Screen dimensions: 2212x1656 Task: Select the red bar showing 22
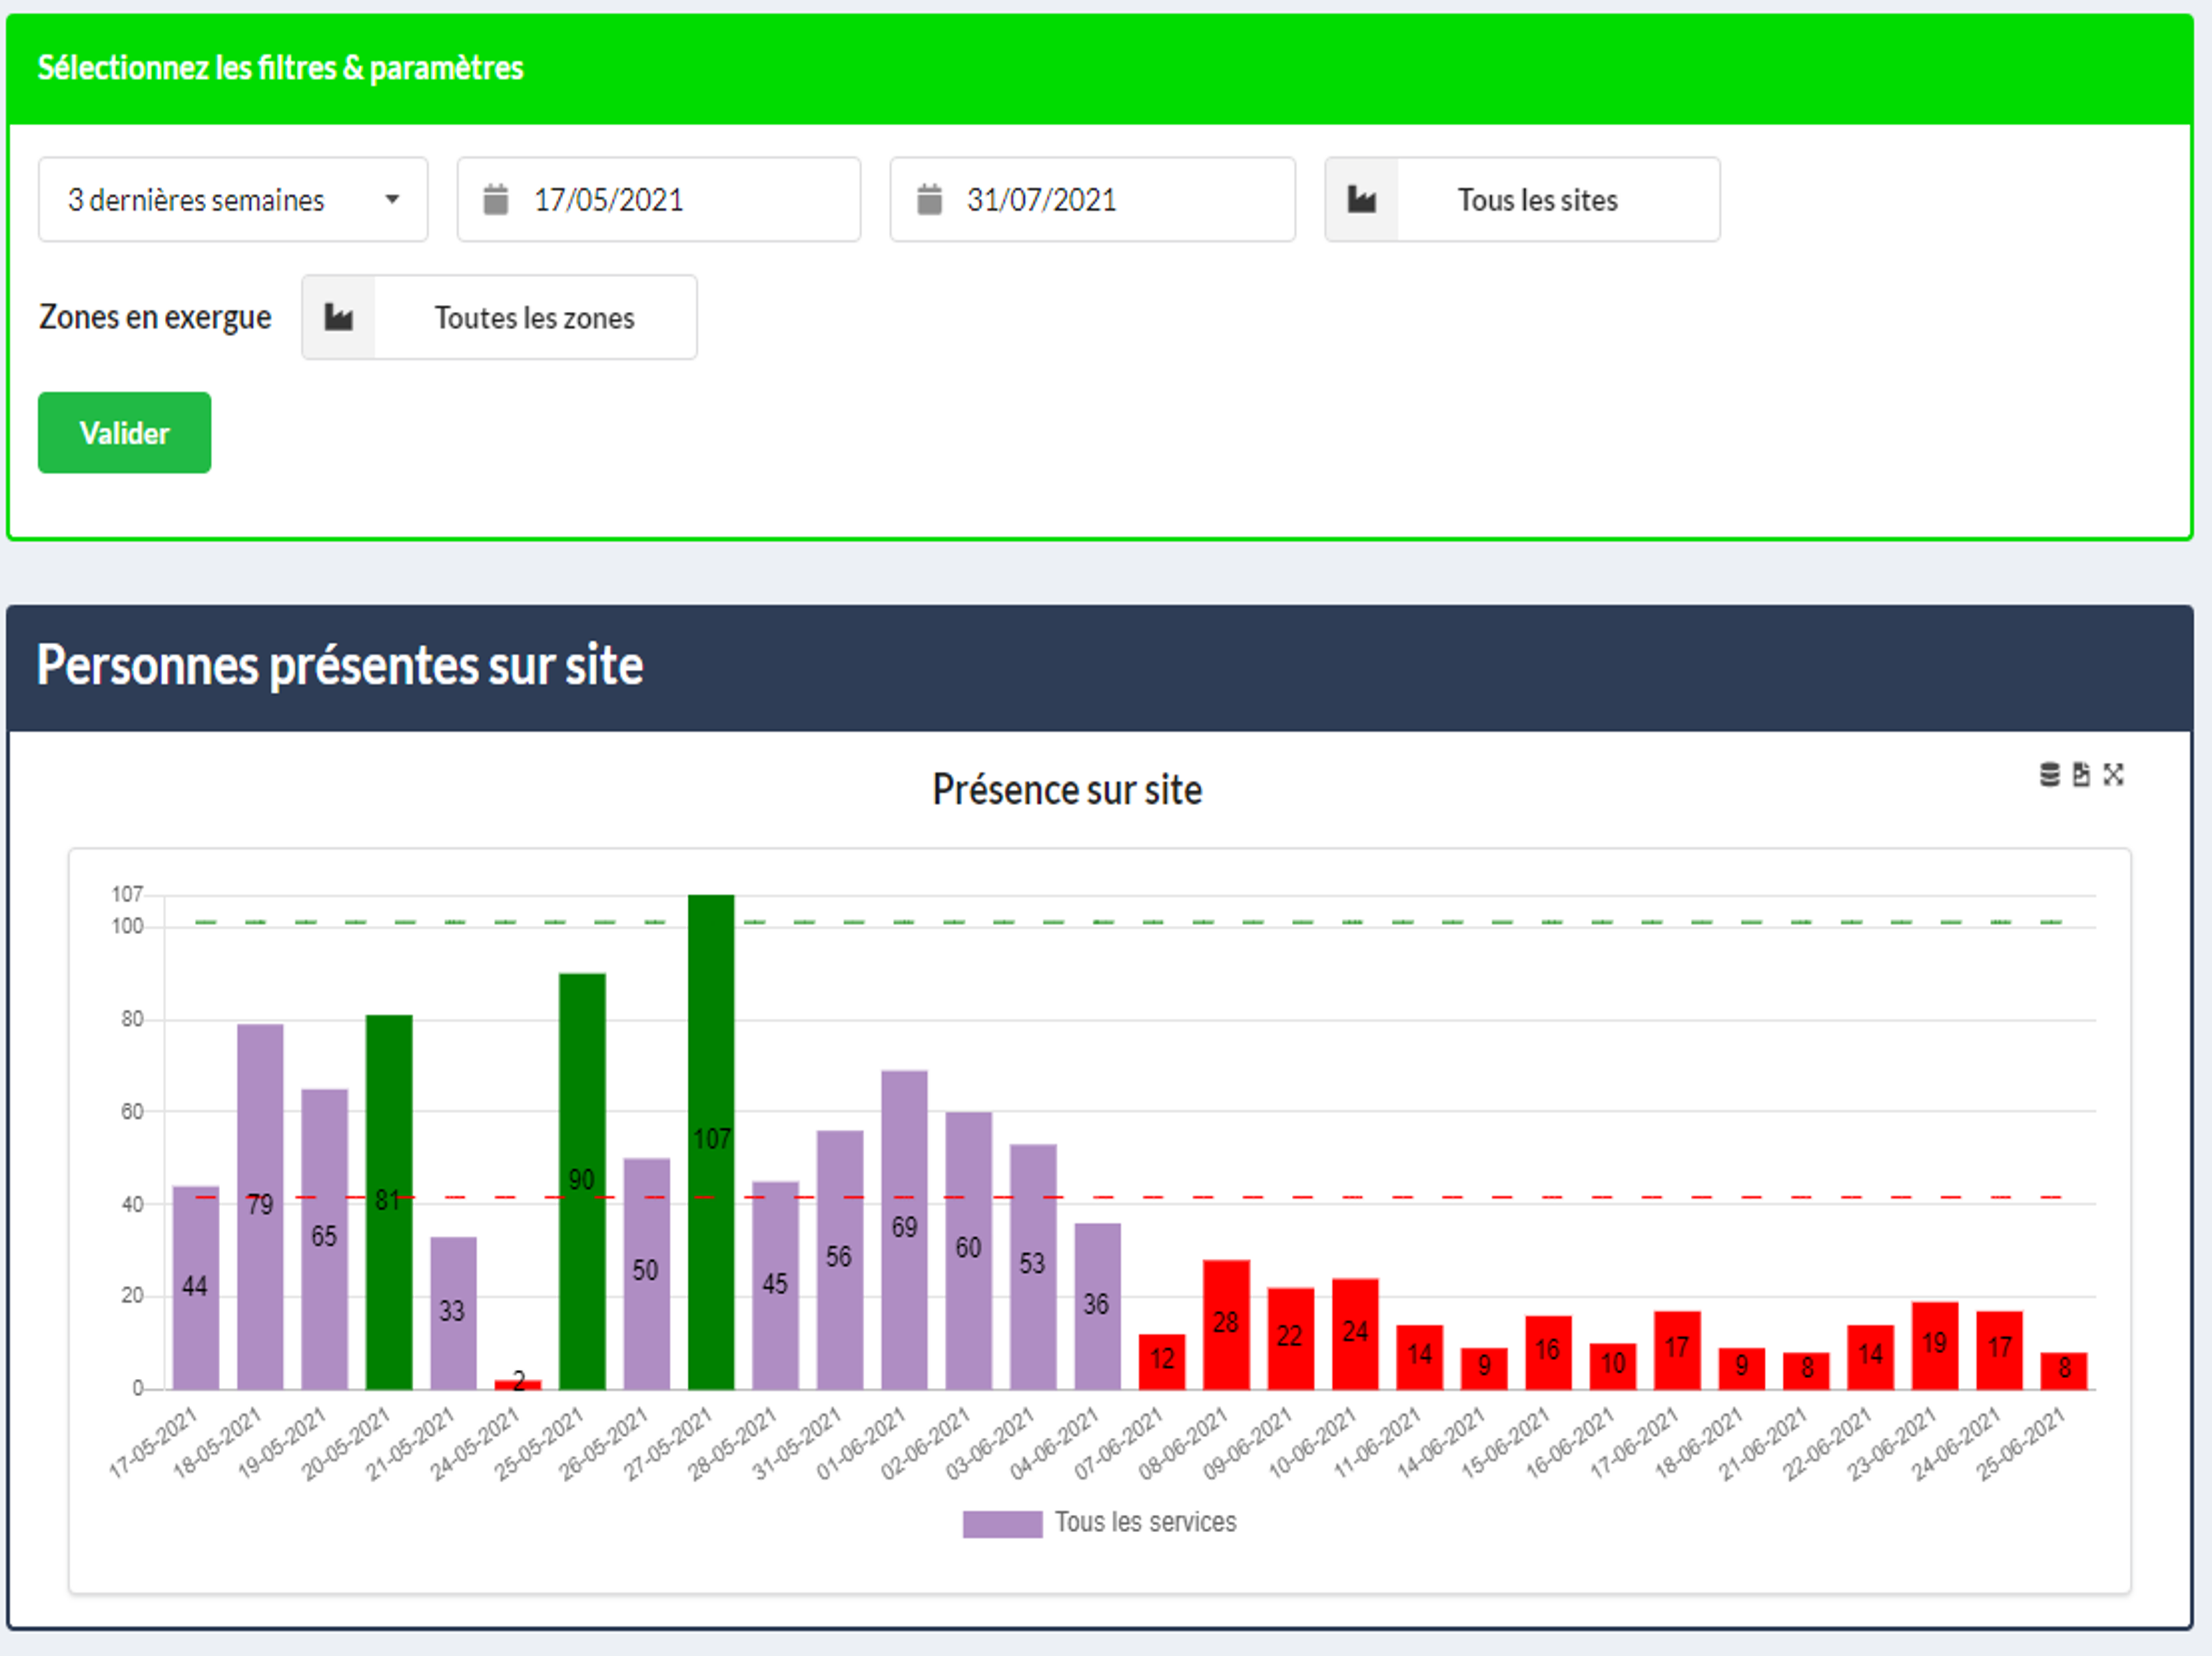[x=1291, y=1339]
